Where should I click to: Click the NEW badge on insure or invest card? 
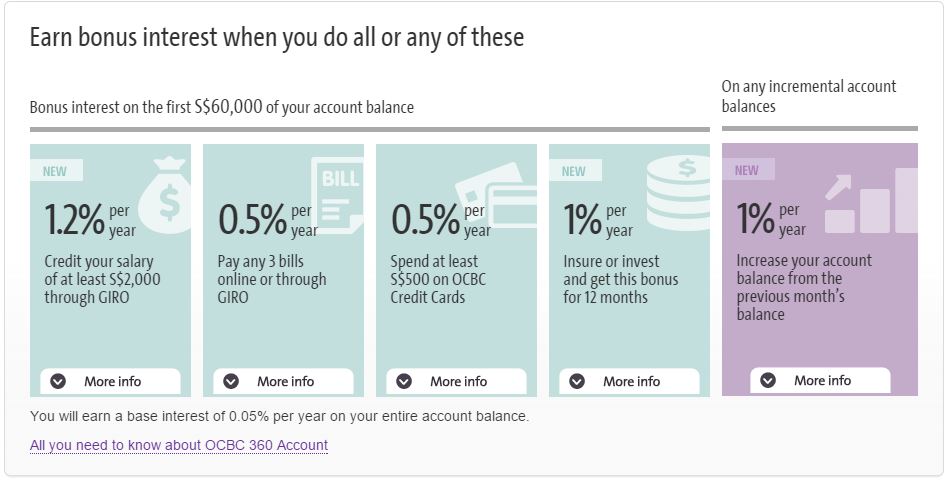click(574, 171)
